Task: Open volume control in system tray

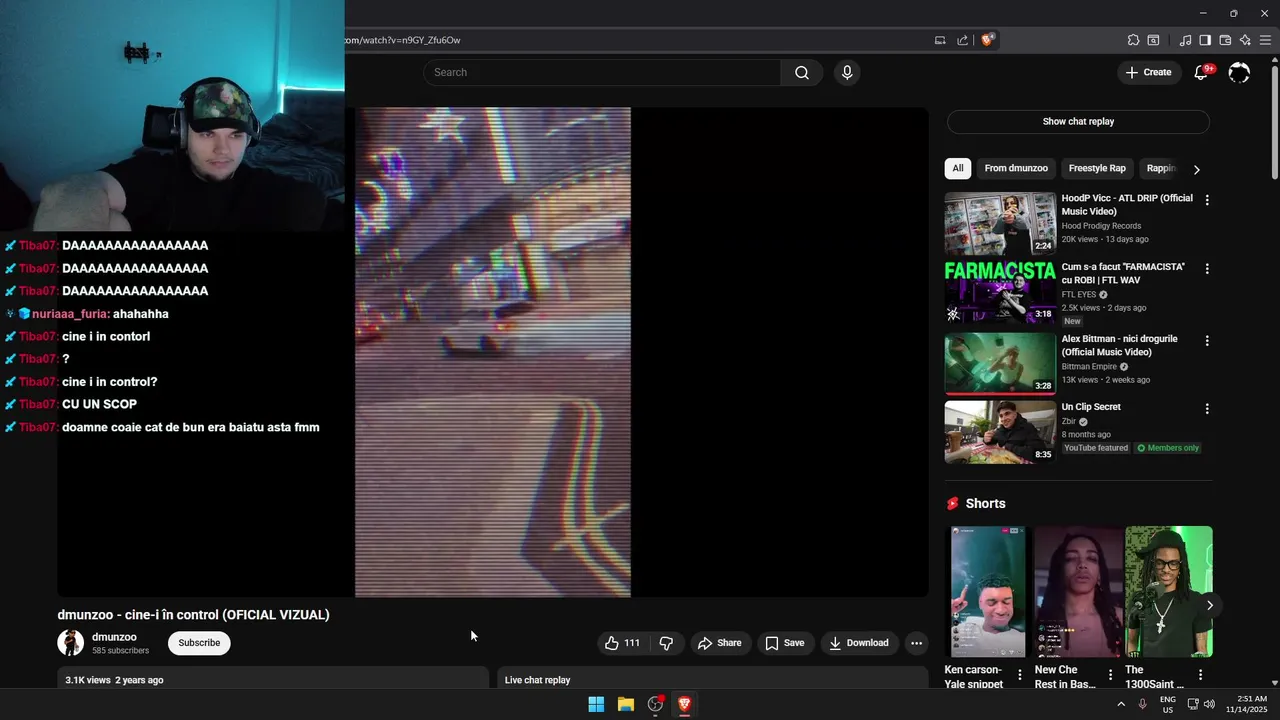Action: [x=1209, y=704]
